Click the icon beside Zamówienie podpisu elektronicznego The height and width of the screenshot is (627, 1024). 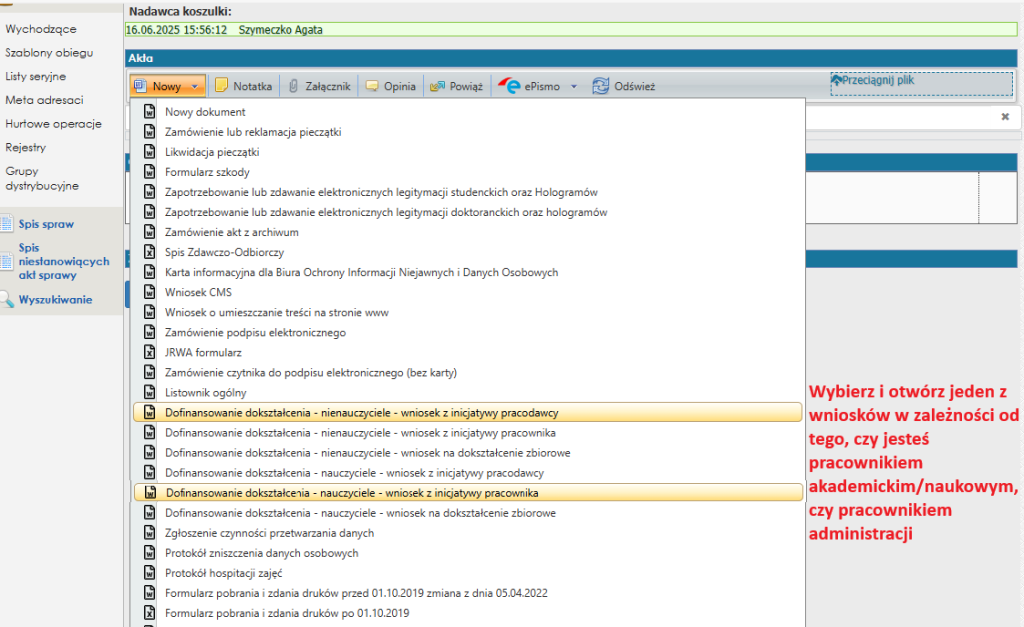pos(150,332)
